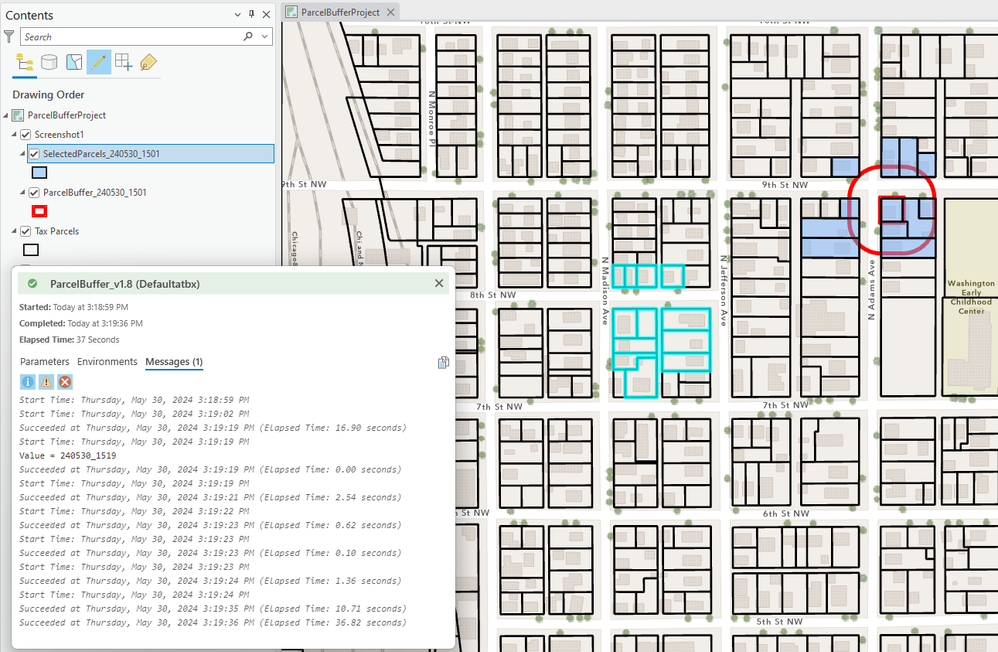Viewport: 998px width, 652px height.
Task: Switch to the Parameters tab
Action: (x=44, y=361)
